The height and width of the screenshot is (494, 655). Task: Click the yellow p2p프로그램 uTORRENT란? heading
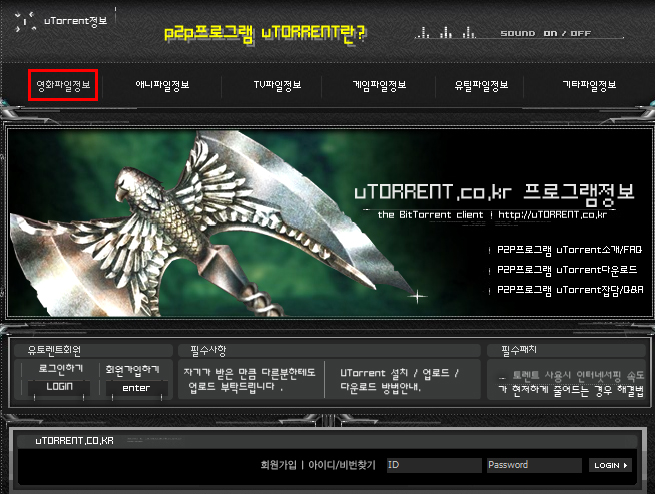(264, 33)
